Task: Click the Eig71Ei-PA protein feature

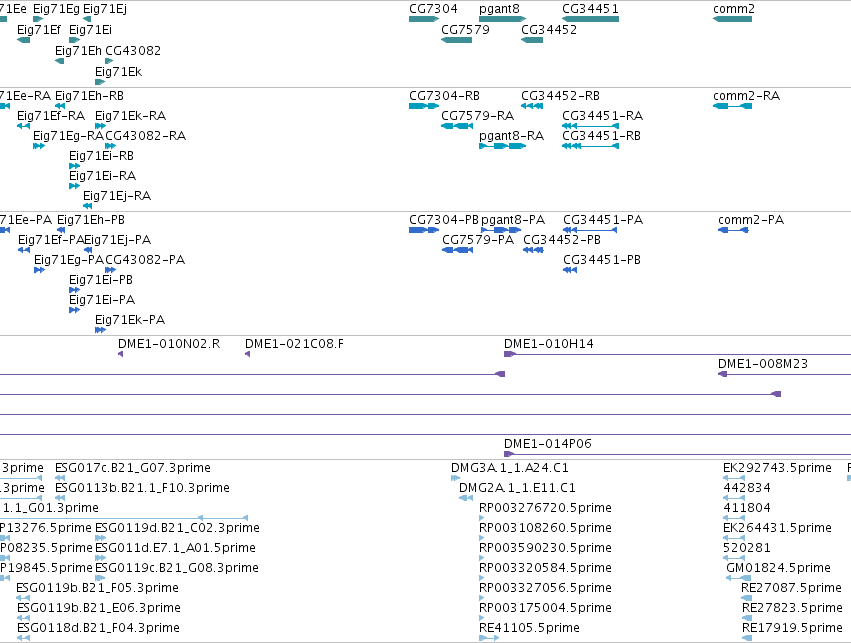Action: [74, 310]
